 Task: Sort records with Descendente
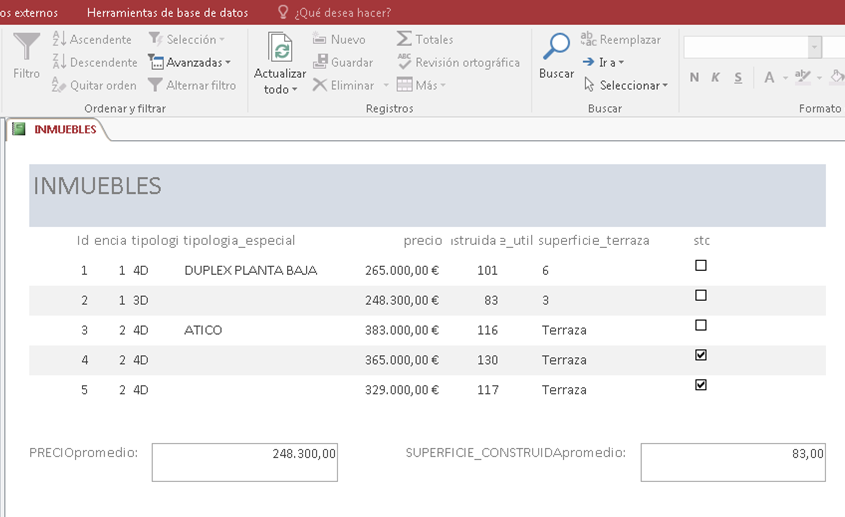point(95,63)
